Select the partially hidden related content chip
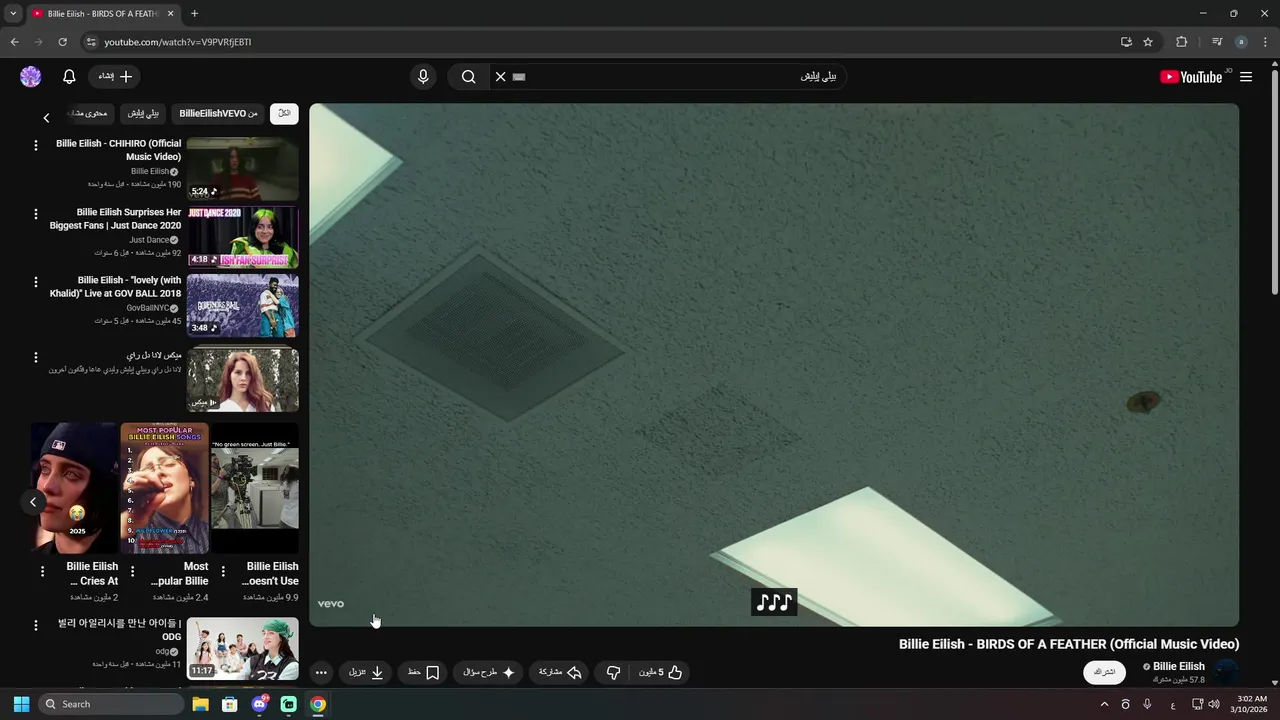 (x=88, y=113)
